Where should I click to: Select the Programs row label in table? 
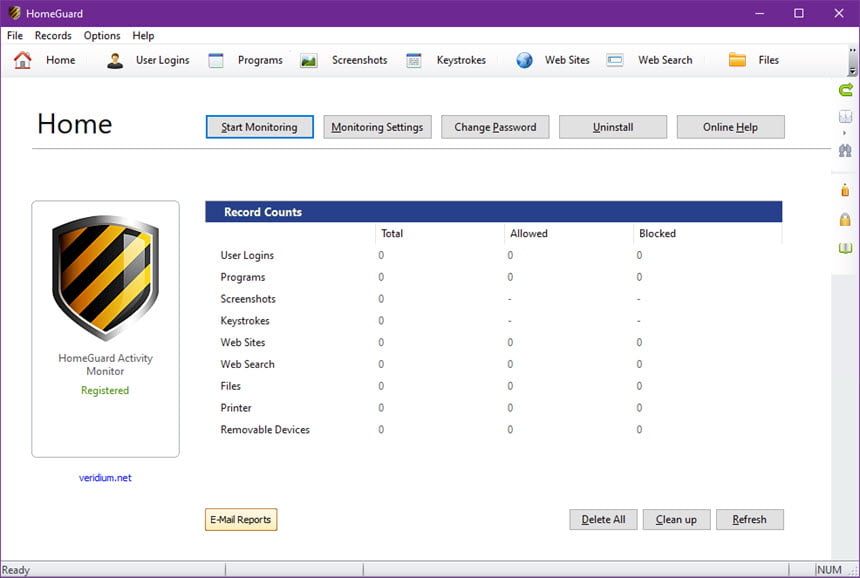[x=242, y=277]
